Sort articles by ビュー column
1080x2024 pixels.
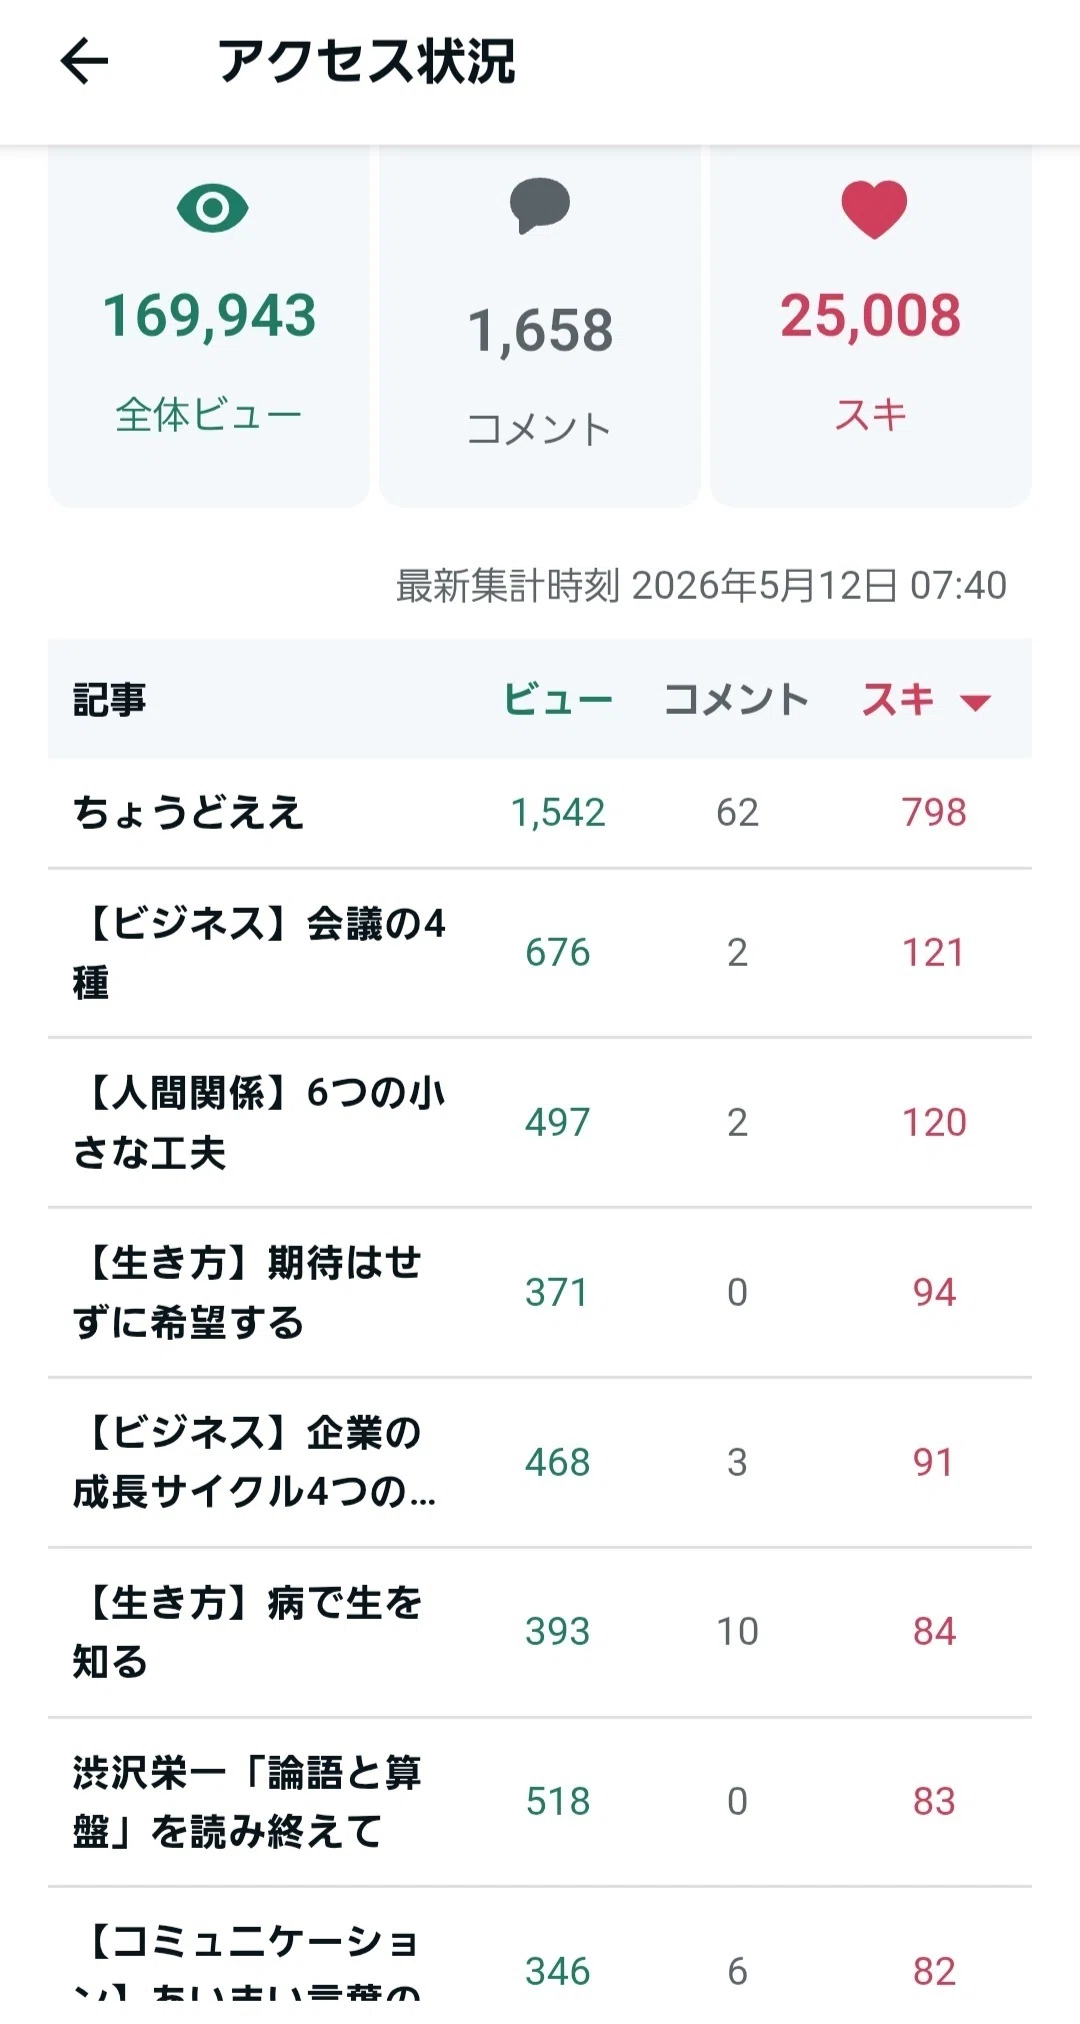(x=557, y=699)
